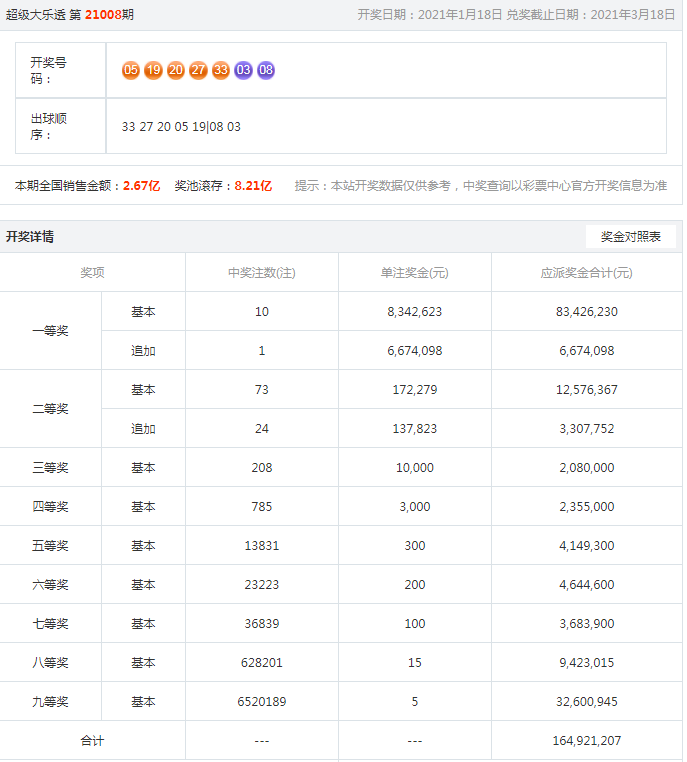Click the purple ball numbered 08
Image resolution: width=687 pixels, height=762 pixels.
pyautogui.click(x=266, y=70)
